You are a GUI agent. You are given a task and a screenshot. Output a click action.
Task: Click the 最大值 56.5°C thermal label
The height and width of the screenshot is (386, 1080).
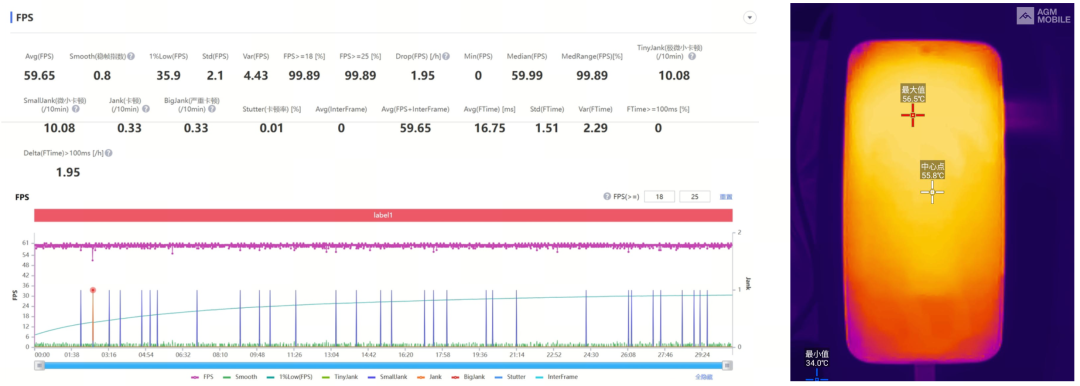[x=912, y=94]
